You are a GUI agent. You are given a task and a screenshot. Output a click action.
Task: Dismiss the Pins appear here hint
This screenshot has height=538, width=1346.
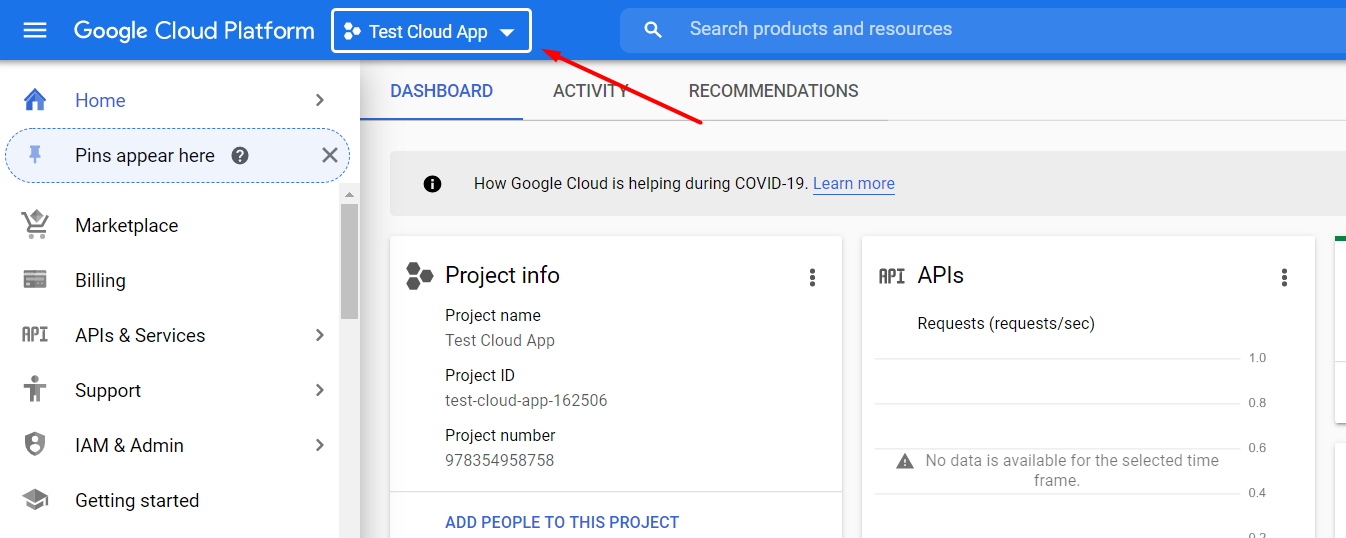point(329,155)
